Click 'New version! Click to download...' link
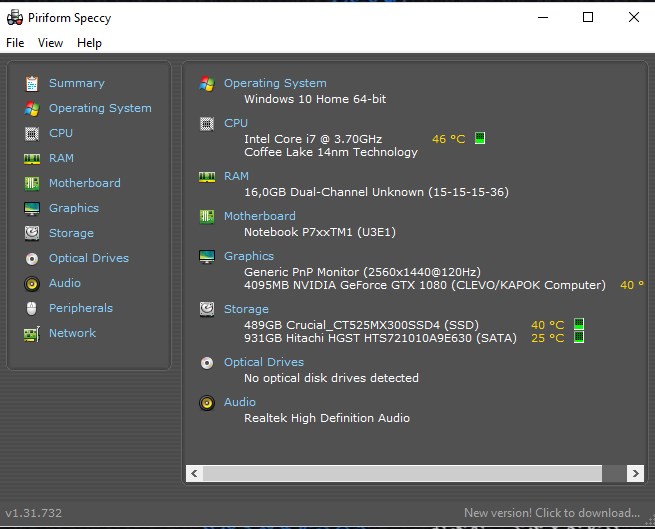 click(x=551, y=513)
